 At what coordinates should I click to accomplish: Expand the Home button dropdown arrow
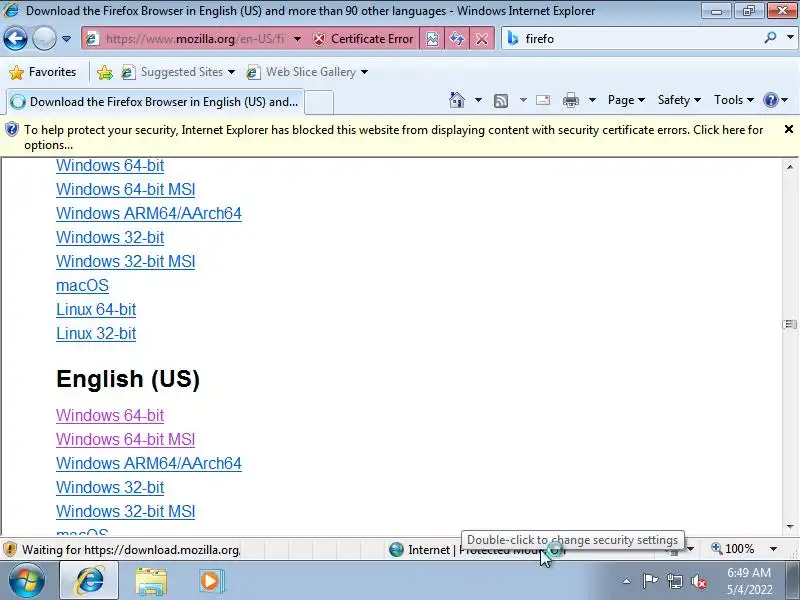pos(478,100)
